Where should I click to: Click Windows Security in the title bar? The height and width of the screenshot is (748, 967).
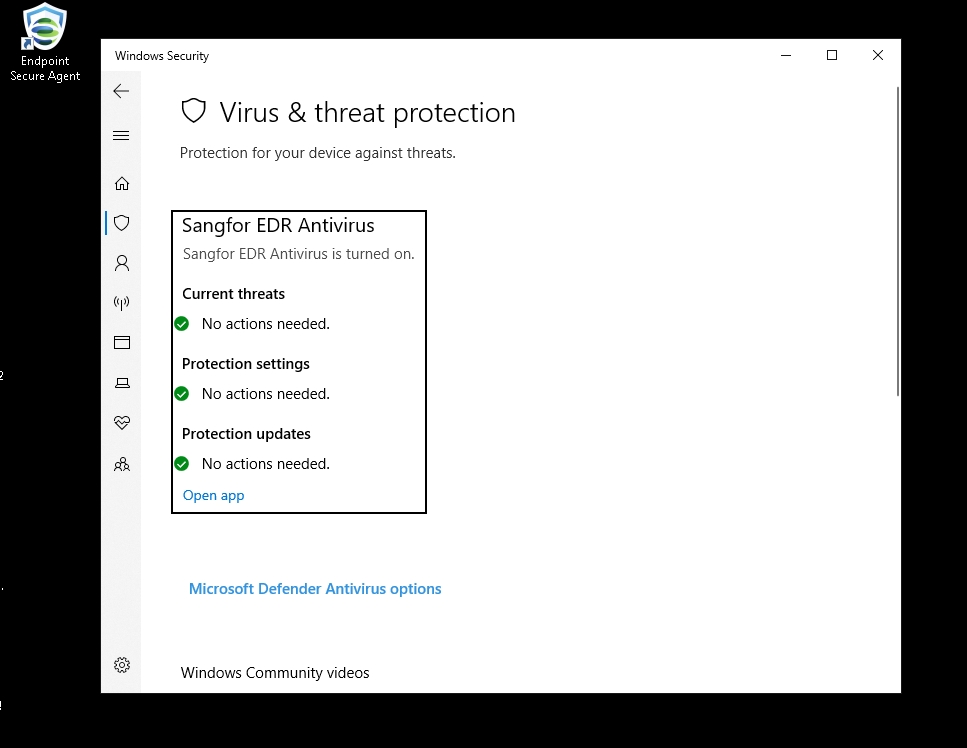(x=161, y=56)
